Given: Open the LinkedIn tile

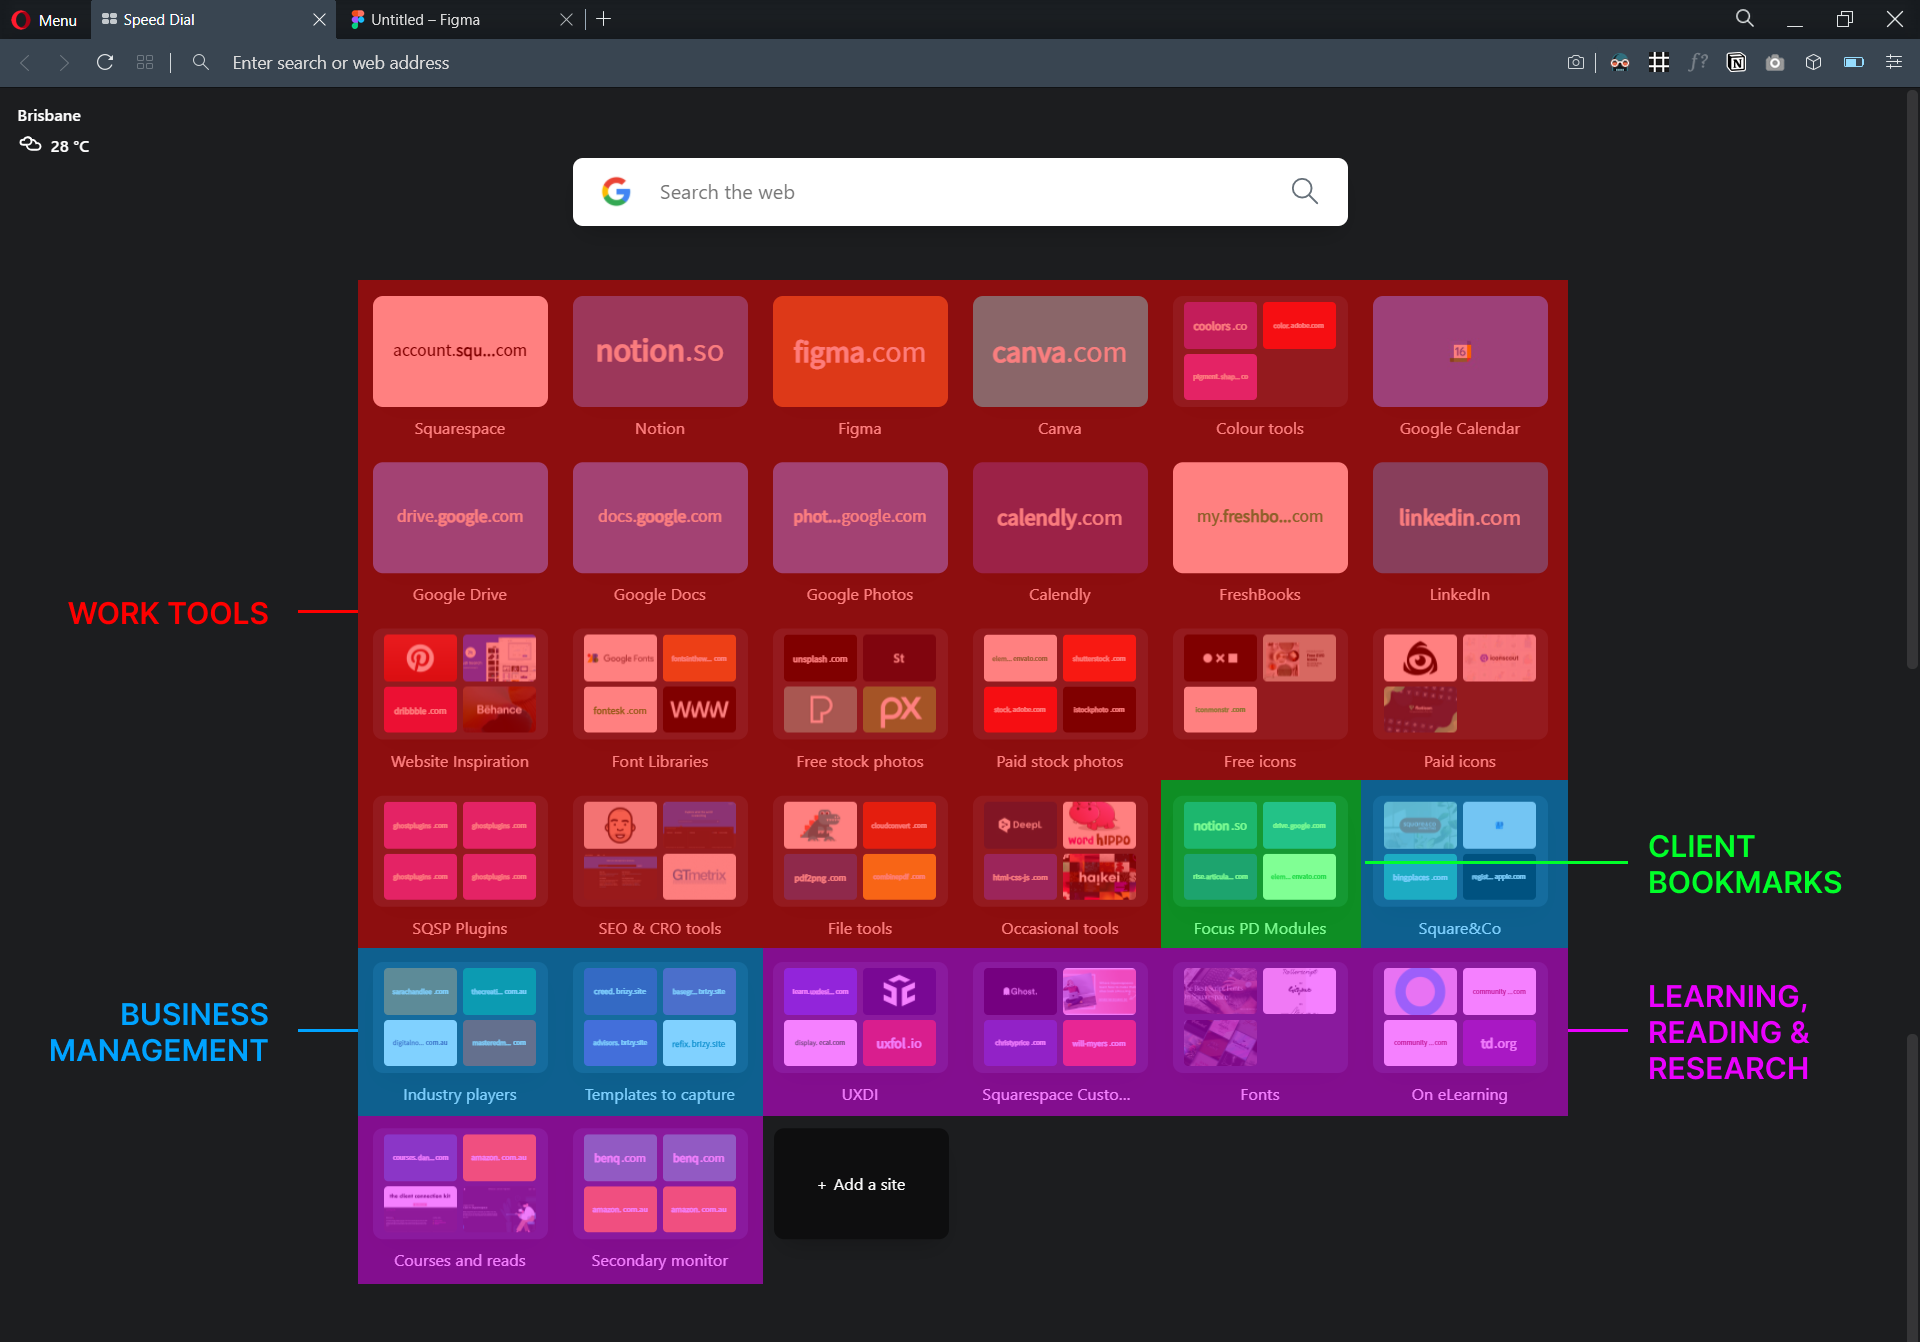Looking at the screenshot, I should [1460, 517].
